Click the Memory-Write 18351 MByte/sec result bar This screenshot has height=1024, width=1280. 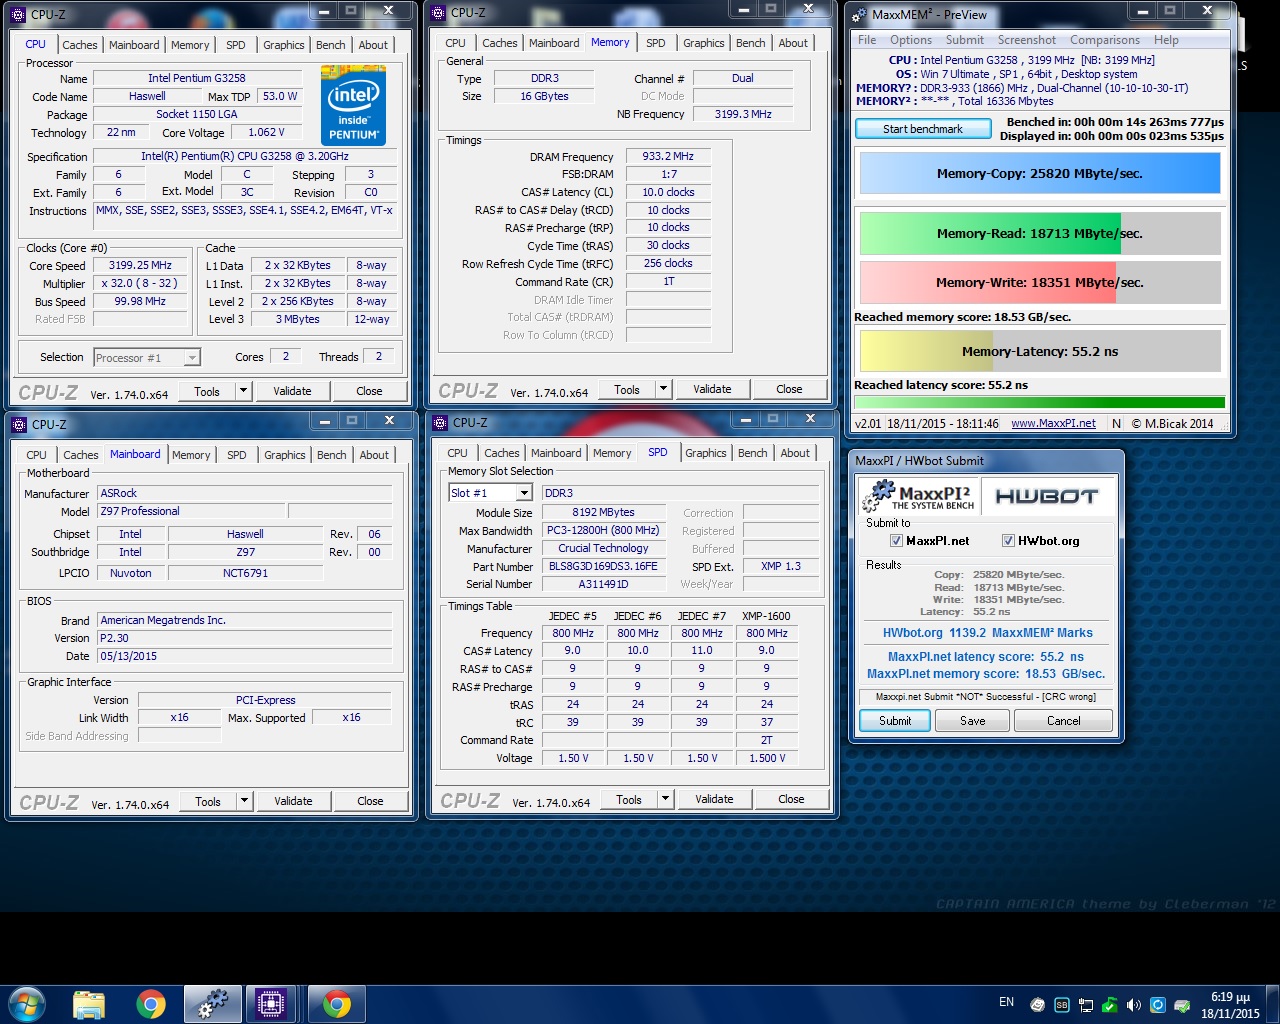coord(1040,282)
